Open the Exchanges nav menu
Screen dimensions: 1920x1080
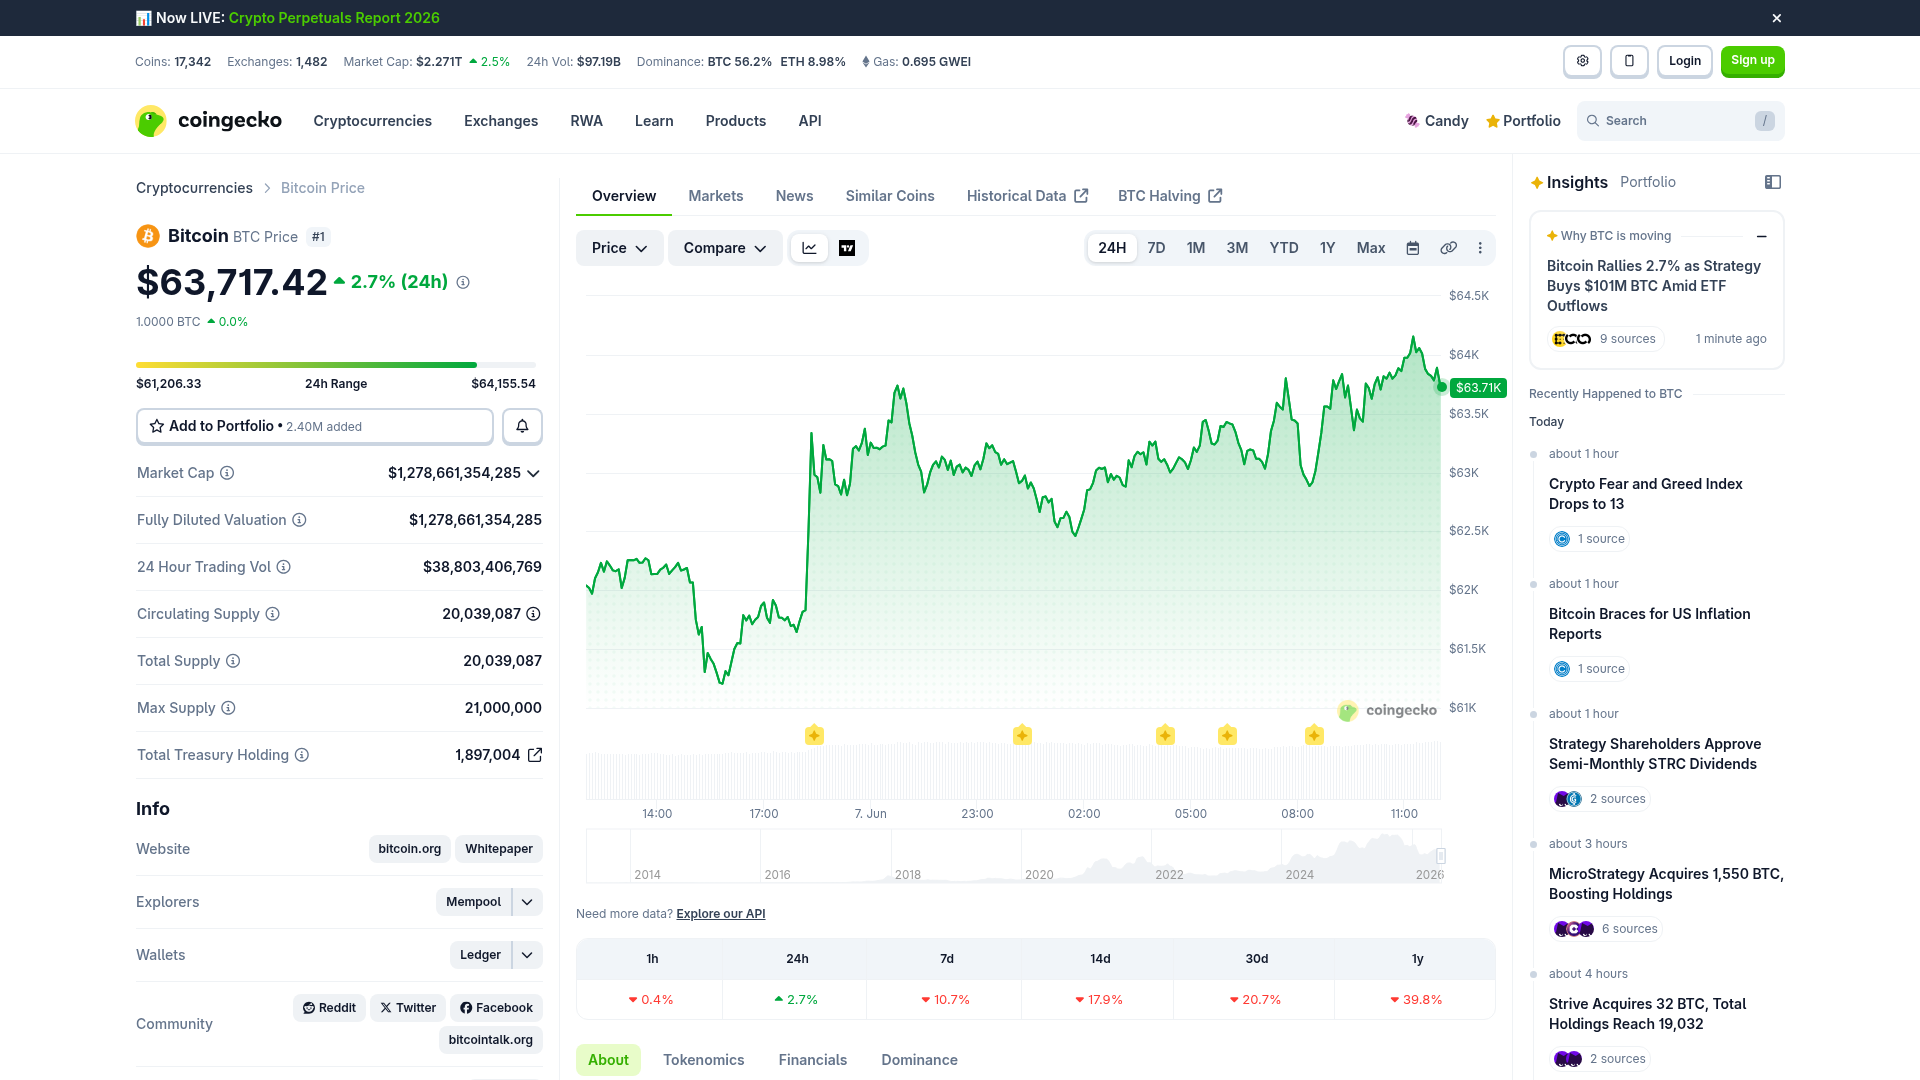[x=501, y=121]
